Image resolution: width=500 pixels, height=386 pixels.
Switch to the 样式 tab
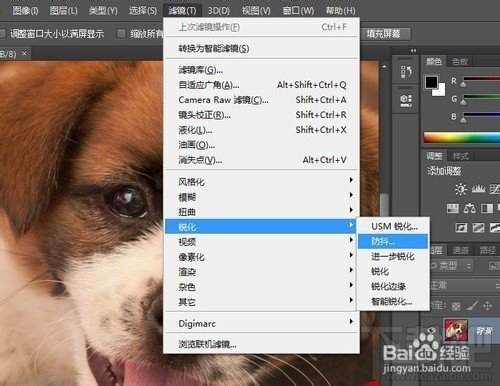pyautogui.click(x=460, y=156)
